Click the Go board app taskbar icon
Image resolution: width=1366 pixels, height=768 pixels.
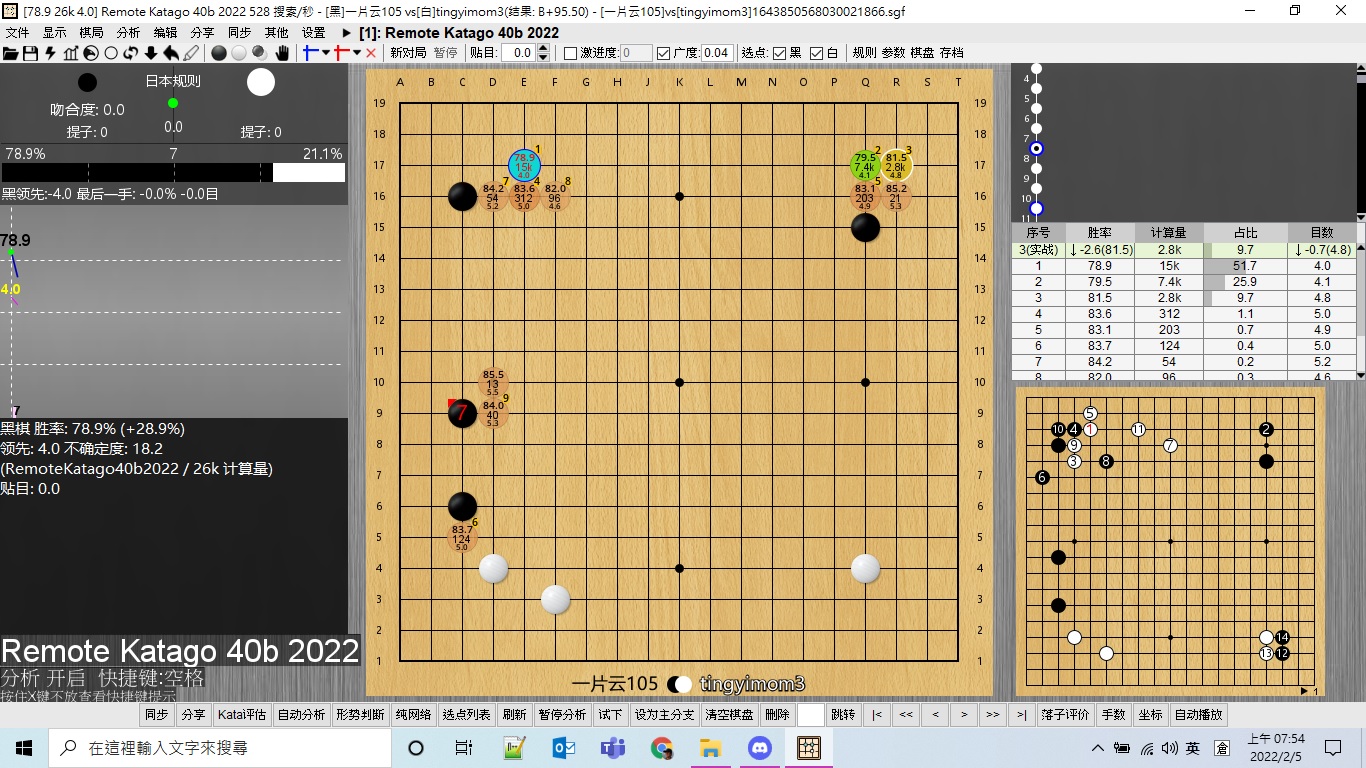(809, 747)
